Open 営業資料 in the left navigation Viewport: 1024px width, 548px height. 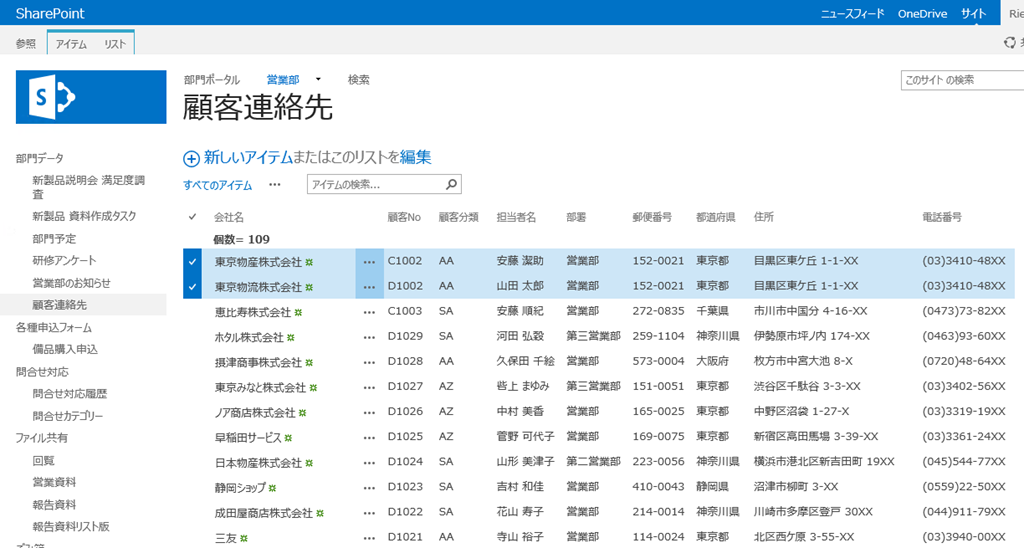[x=54, y=482]
